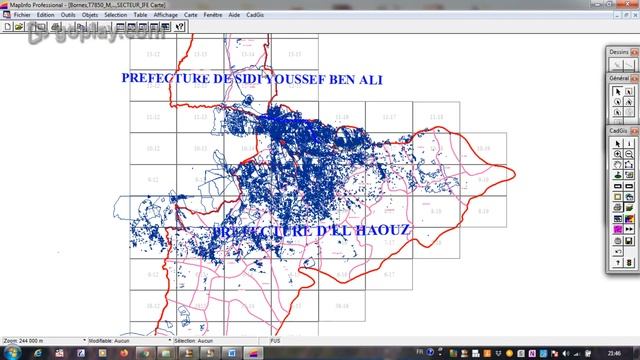
Task: Select the arrow Select tool in Général
Action: 618,91
